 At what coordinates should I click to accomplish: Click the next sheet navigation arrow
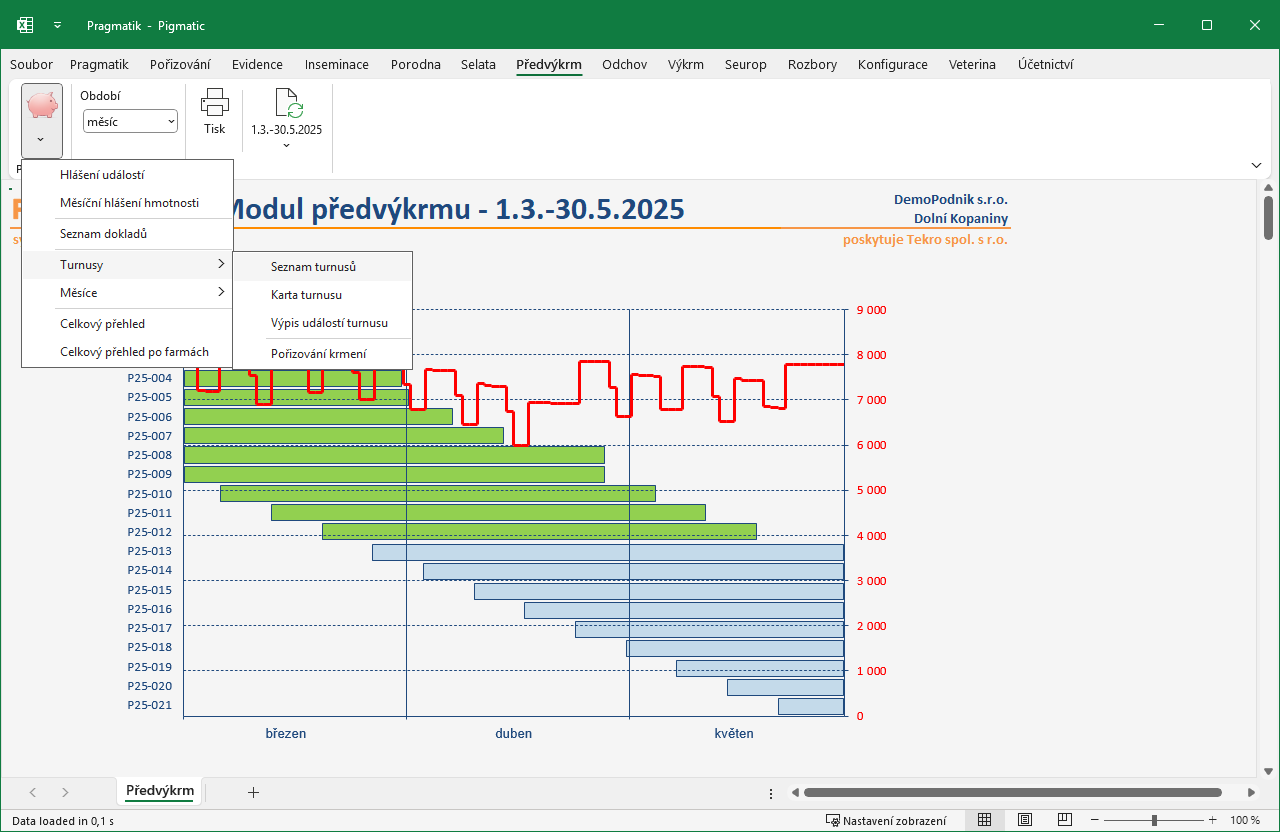click(65, 792)
